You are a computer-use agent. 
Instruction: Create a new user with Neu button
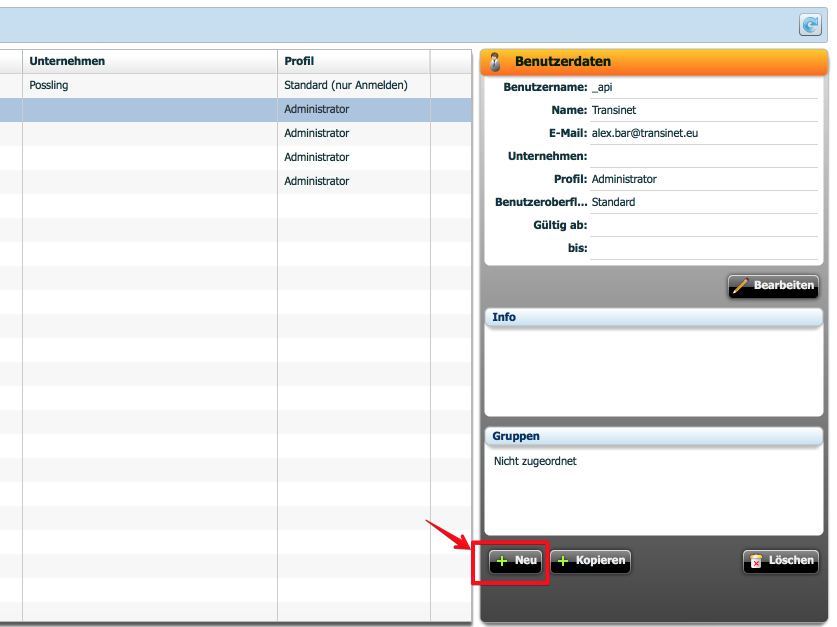(x=517, y=561)
